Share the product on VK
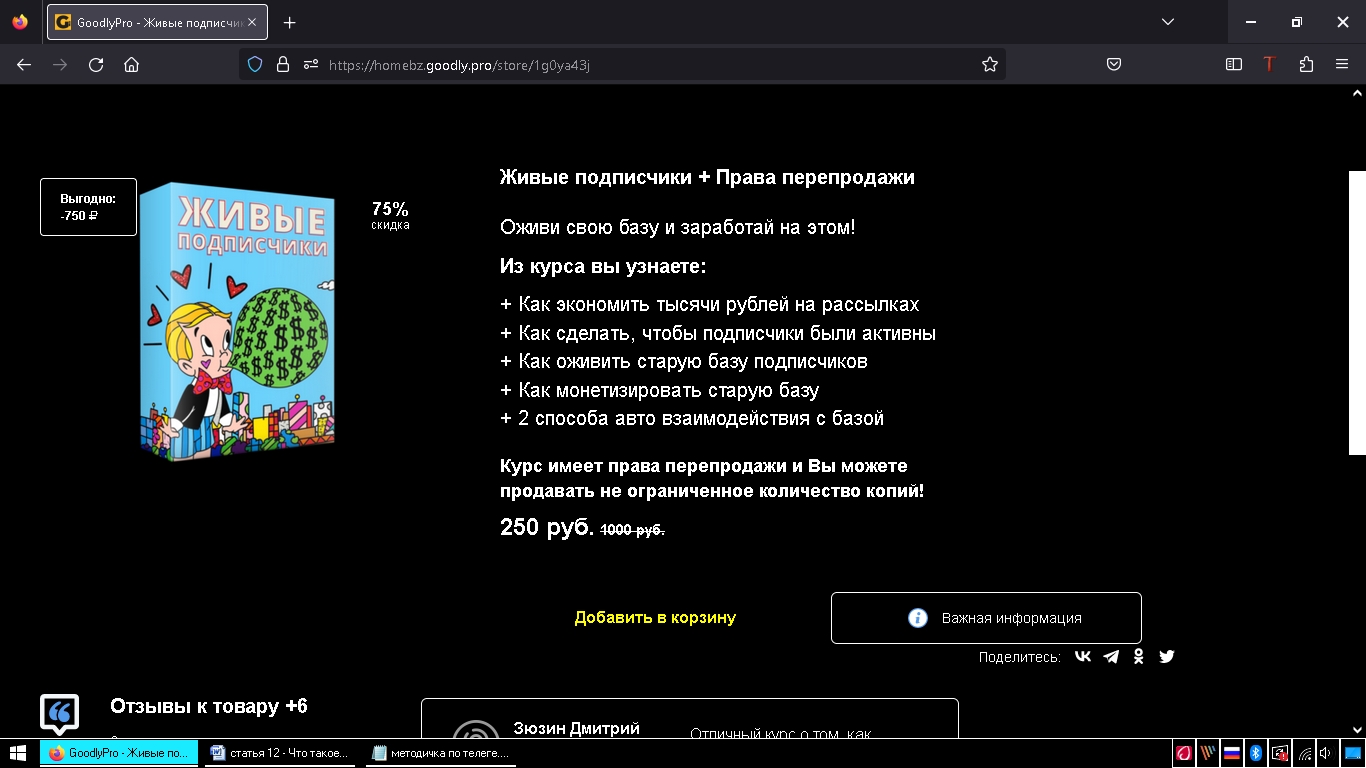 pos(1083,657)
